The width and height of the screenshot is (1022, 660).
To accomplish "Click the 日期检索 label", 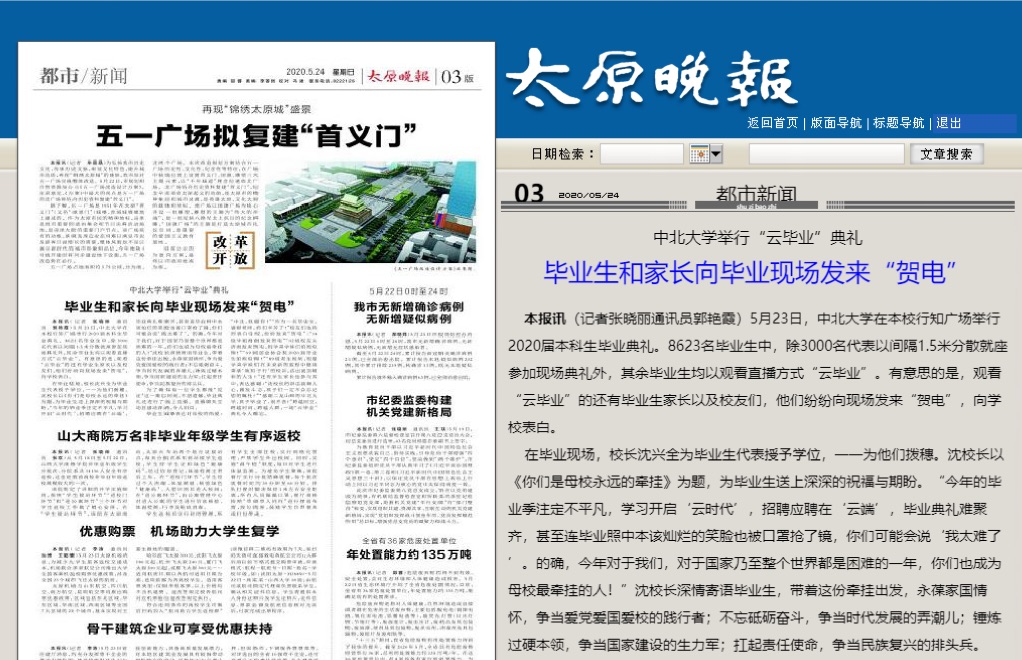I will click(x=563, y=154).
